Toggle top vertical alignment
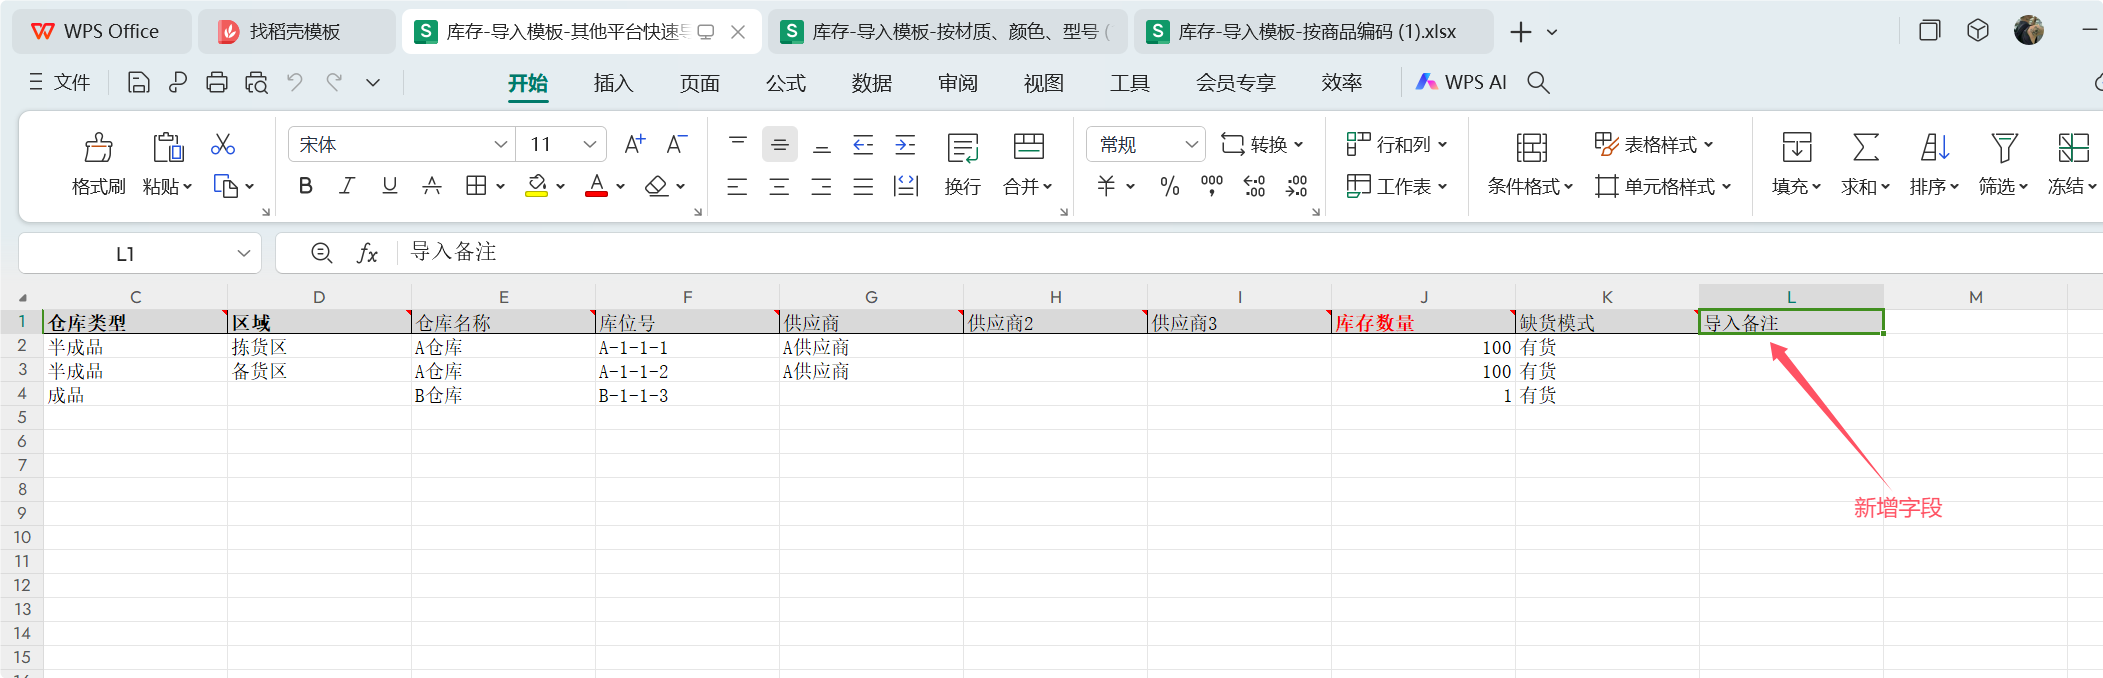 738,144
